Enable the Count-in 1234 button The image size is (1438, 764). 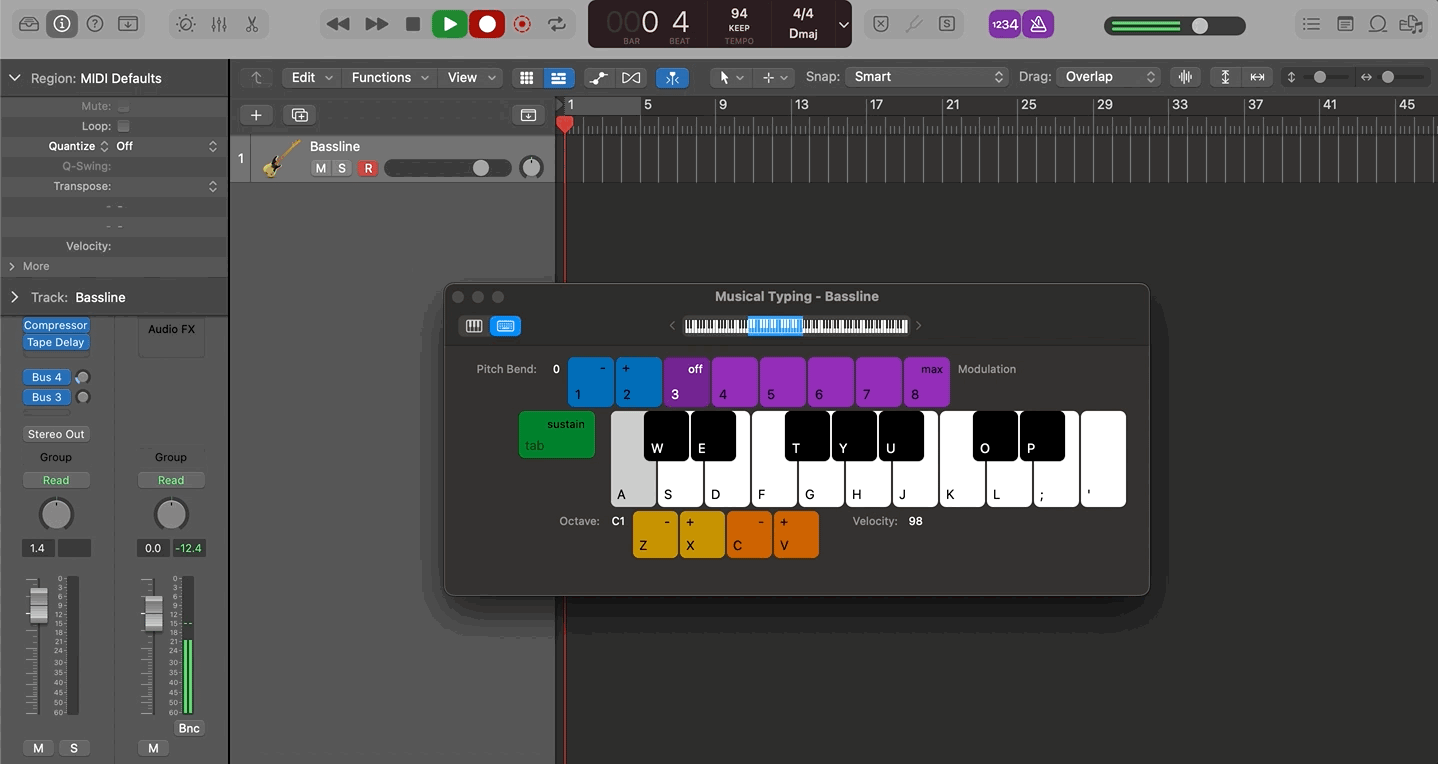[1003, 23]
